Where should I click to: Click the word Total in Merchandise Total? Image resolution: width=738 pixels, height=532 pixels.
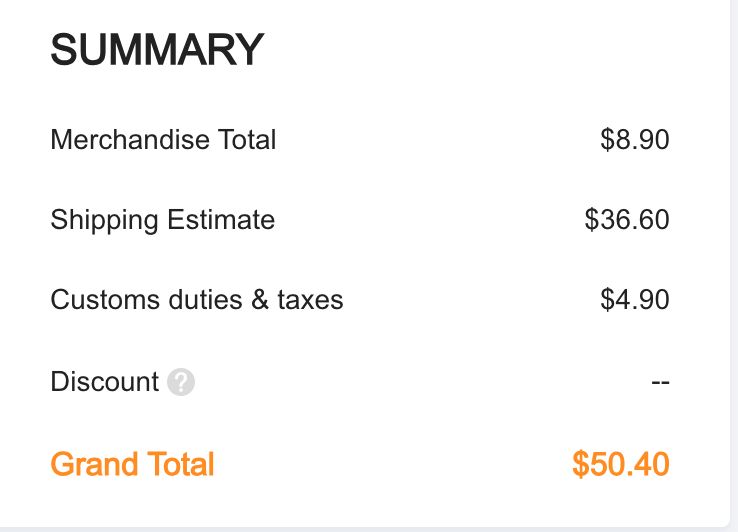(247, 140)
